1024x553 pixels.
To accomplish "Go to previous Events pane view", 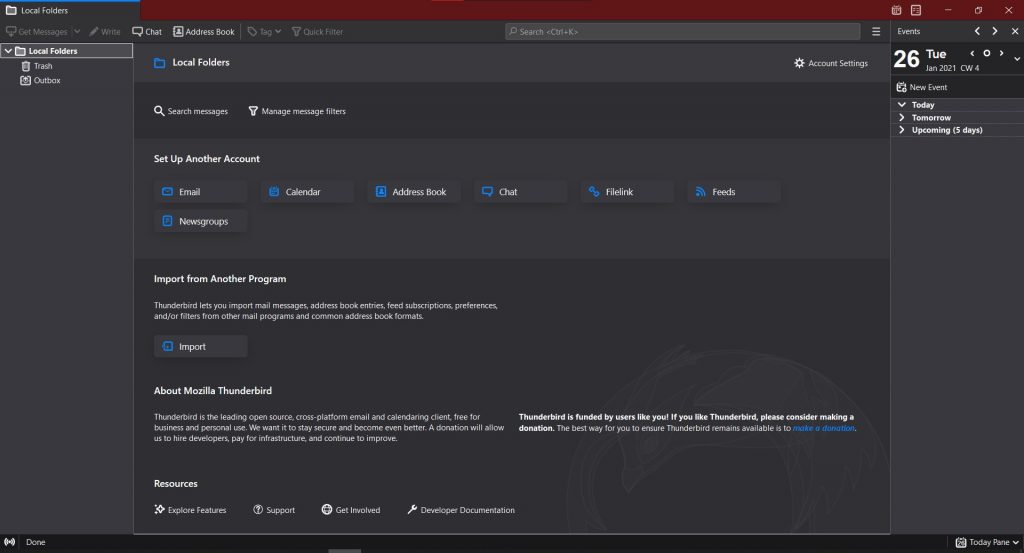I will [x=977, y=31].
